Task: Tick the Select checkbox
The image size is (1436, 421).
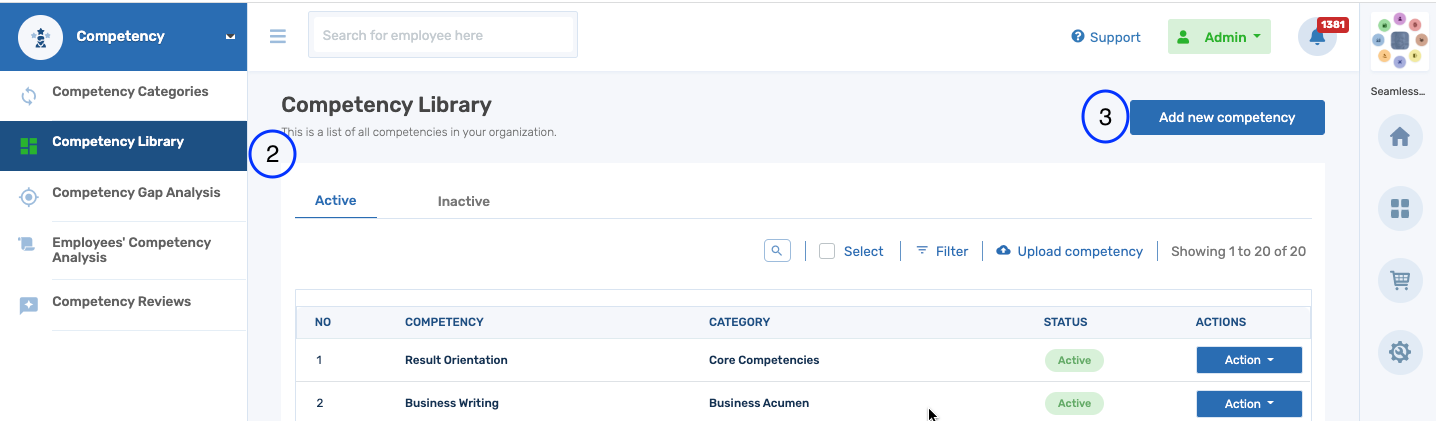Action: click(827, 251)
